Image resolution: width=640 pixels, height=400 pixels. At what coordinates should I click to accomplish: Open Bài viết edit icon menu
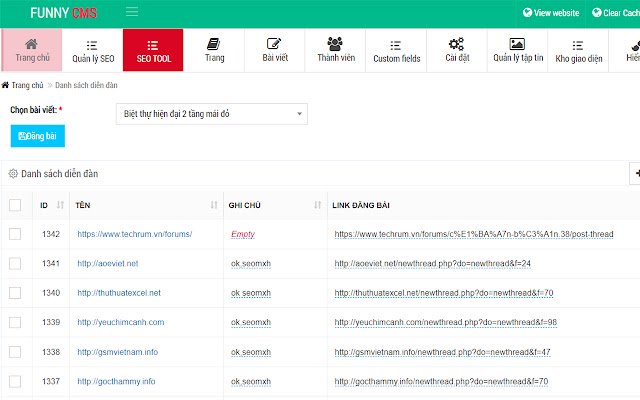click(x=275, y=50)
